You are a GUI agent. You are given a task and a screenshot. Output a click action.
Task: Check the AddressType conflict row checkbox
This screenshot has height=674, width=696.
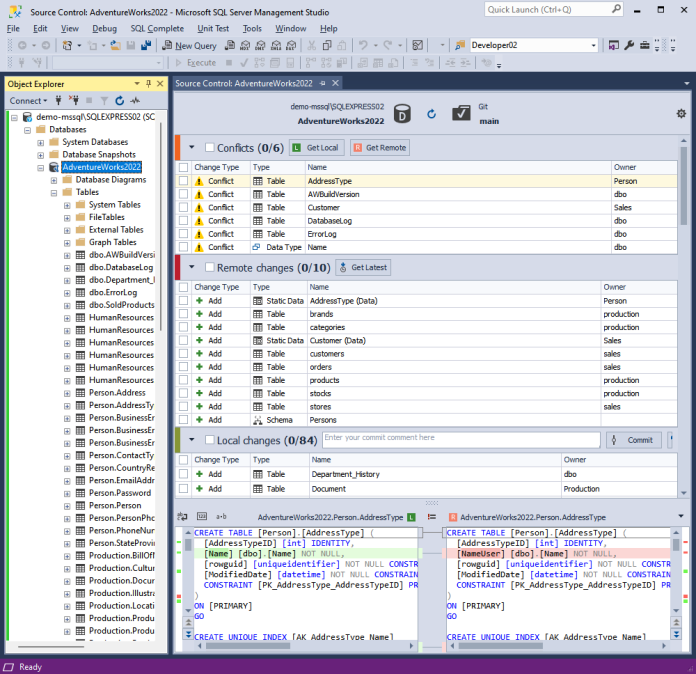[x=183, y=181]
